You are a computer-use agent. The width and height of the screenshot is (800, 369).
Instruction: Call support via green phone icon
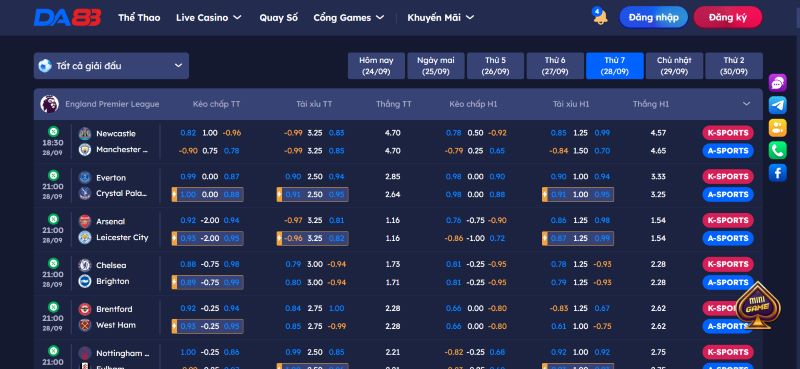tap(778, 151)
